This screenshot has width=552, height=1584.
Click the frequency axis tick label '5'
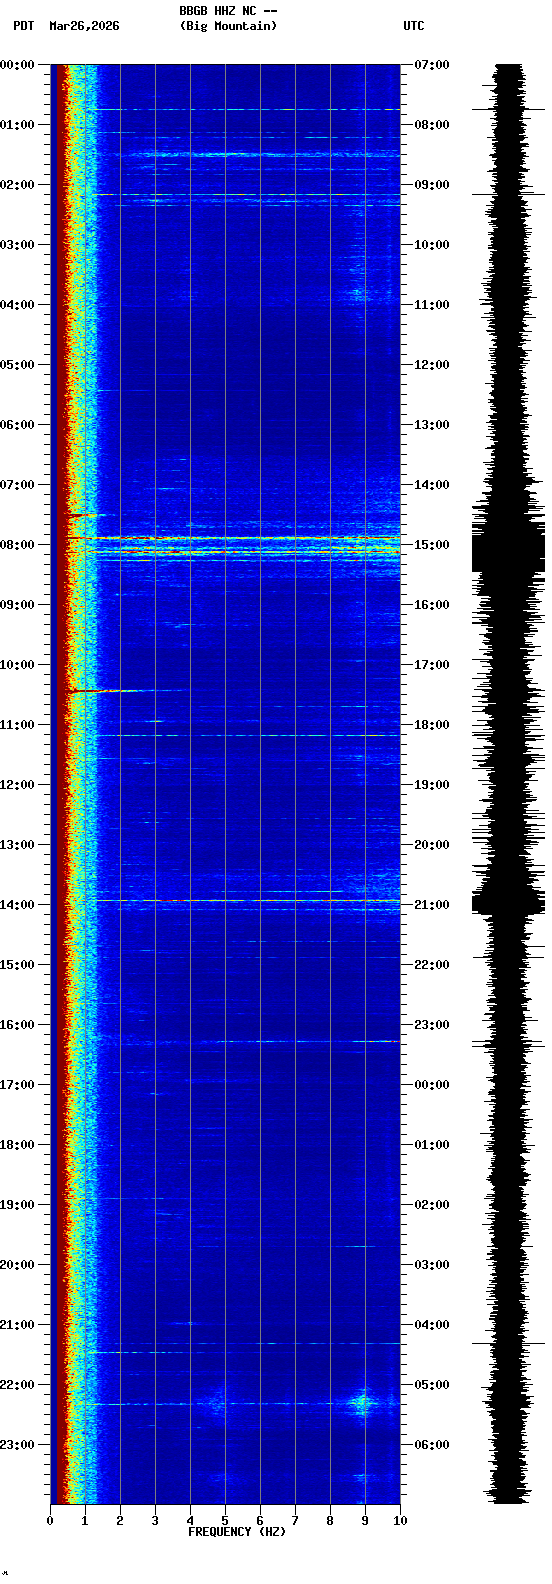pyautogui.click(x=225, y=1521)
